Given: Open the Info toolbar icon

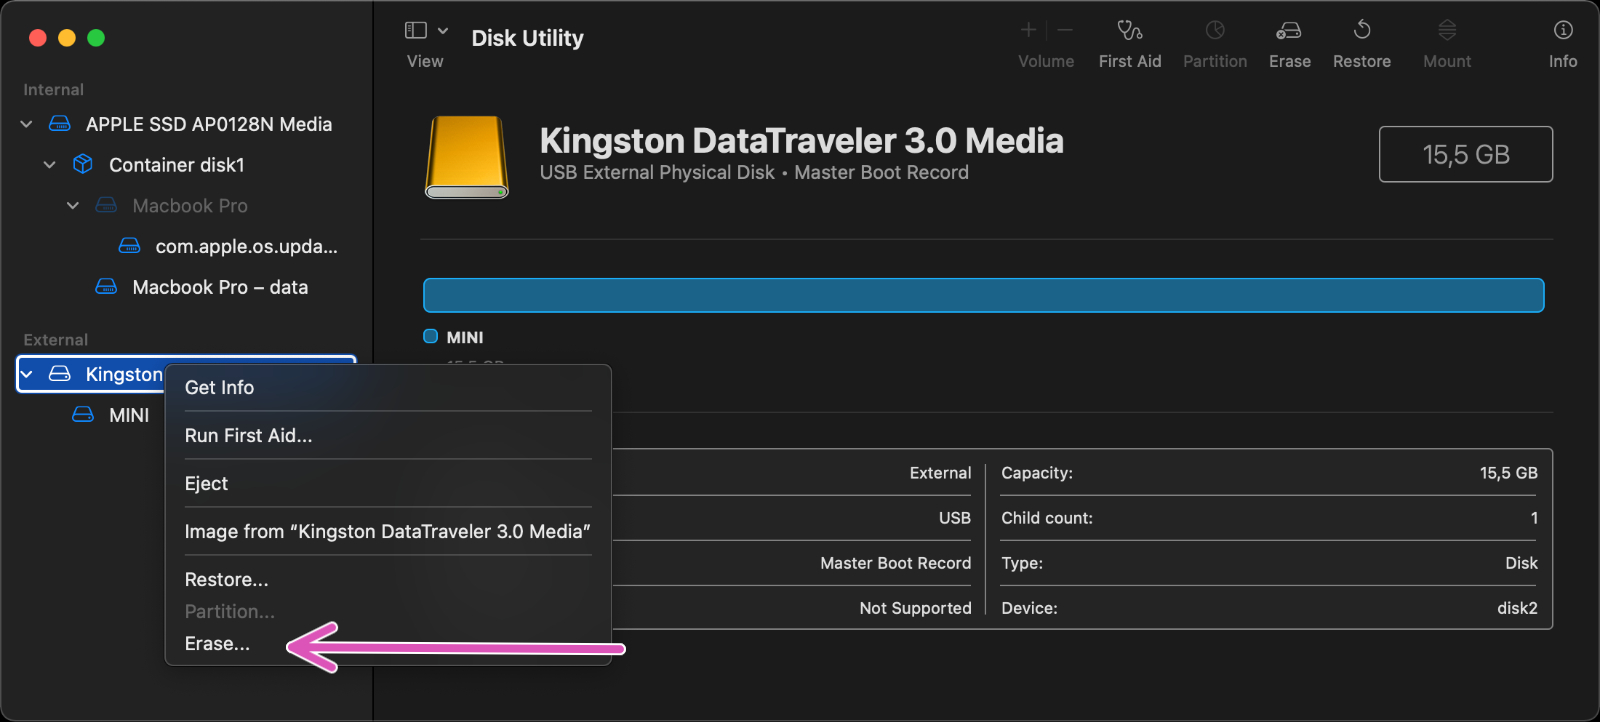Looking at the screenshot, I should click(1563, 30).
